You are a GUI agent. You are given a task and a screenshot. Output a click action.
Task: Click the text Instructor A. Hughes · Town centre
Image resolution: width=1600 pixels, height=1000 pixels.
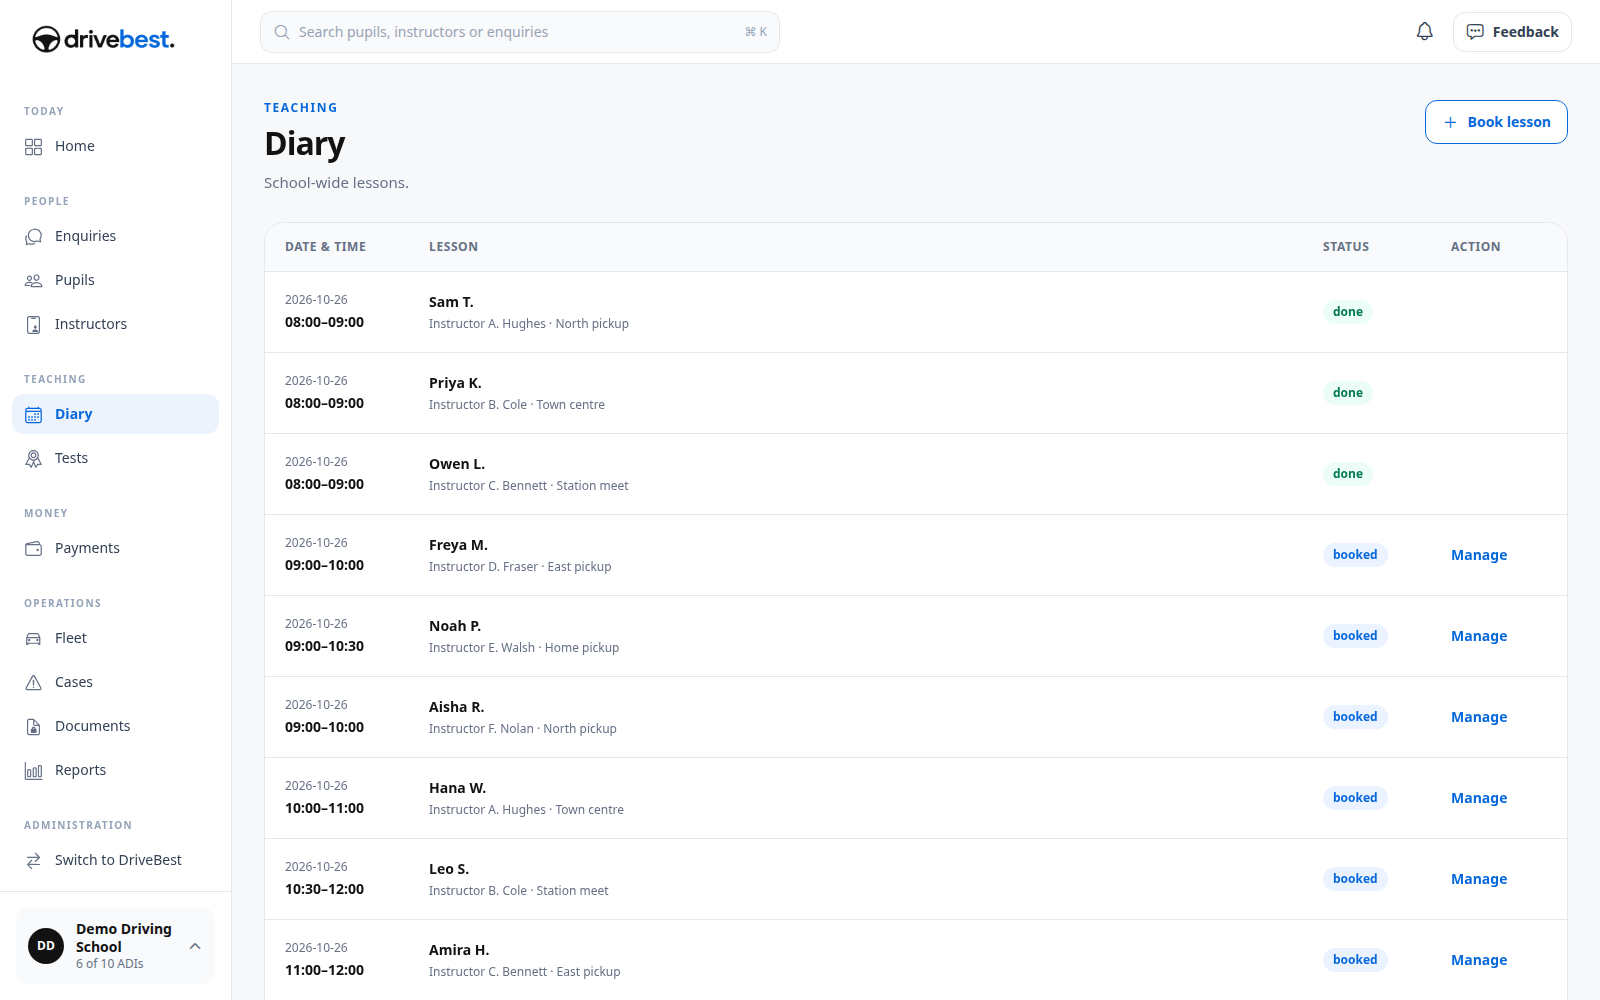(526, 810)
